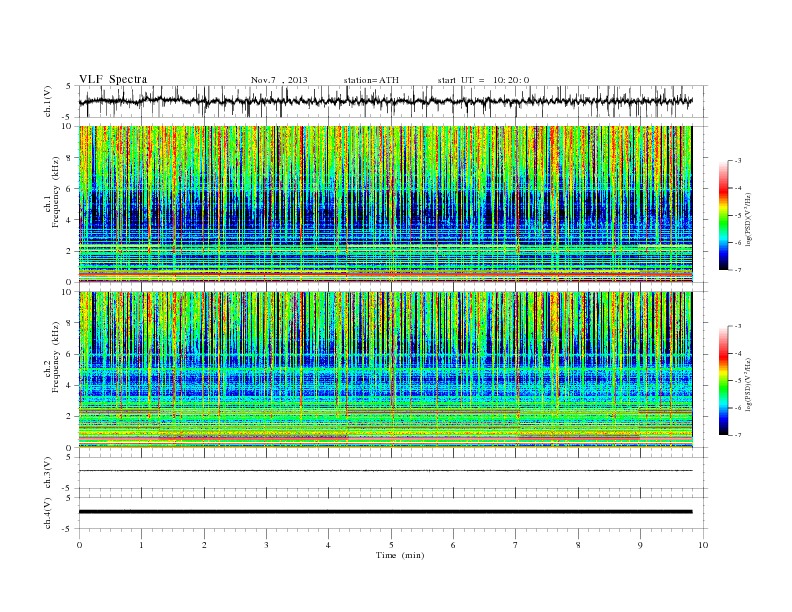Click the ch.4 thick voltage trace

pyautogui.click(x=386, y=512)
